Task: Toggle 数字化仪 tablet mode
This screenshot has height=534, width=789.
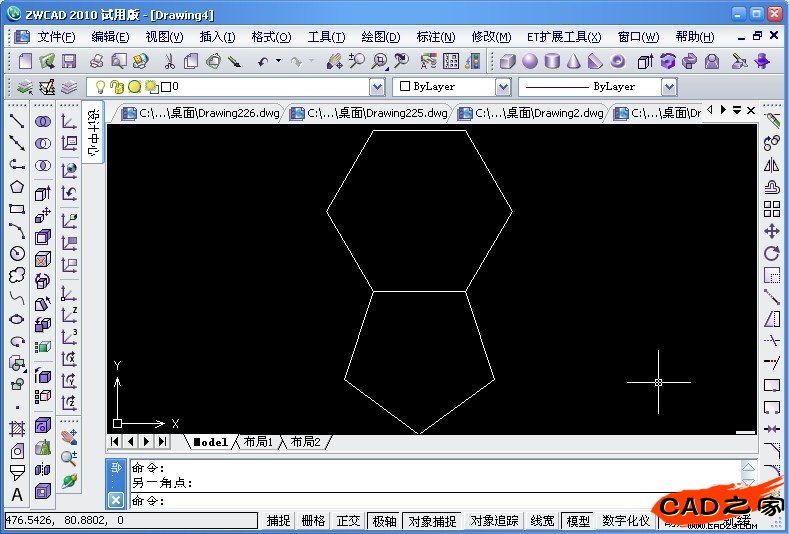Action: (626, 520)
